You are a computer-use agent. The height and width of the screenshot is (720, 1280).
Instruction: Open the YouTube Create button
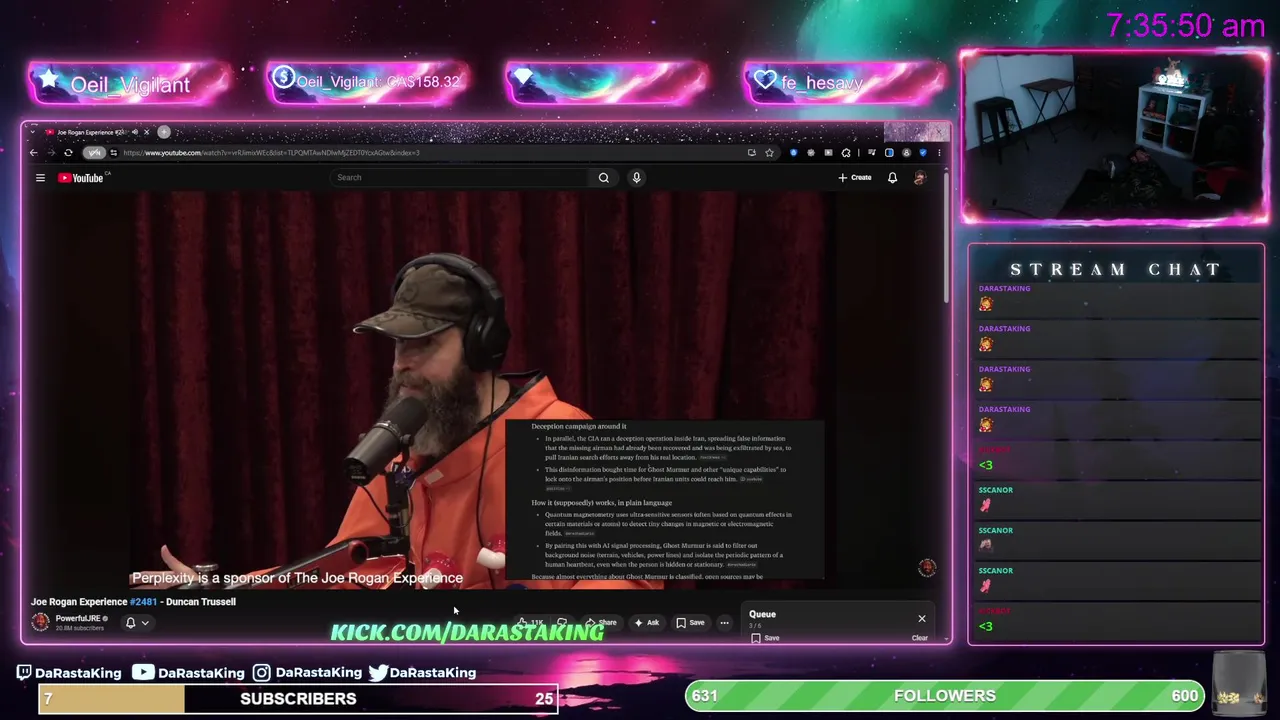click(x=855, y=177)
